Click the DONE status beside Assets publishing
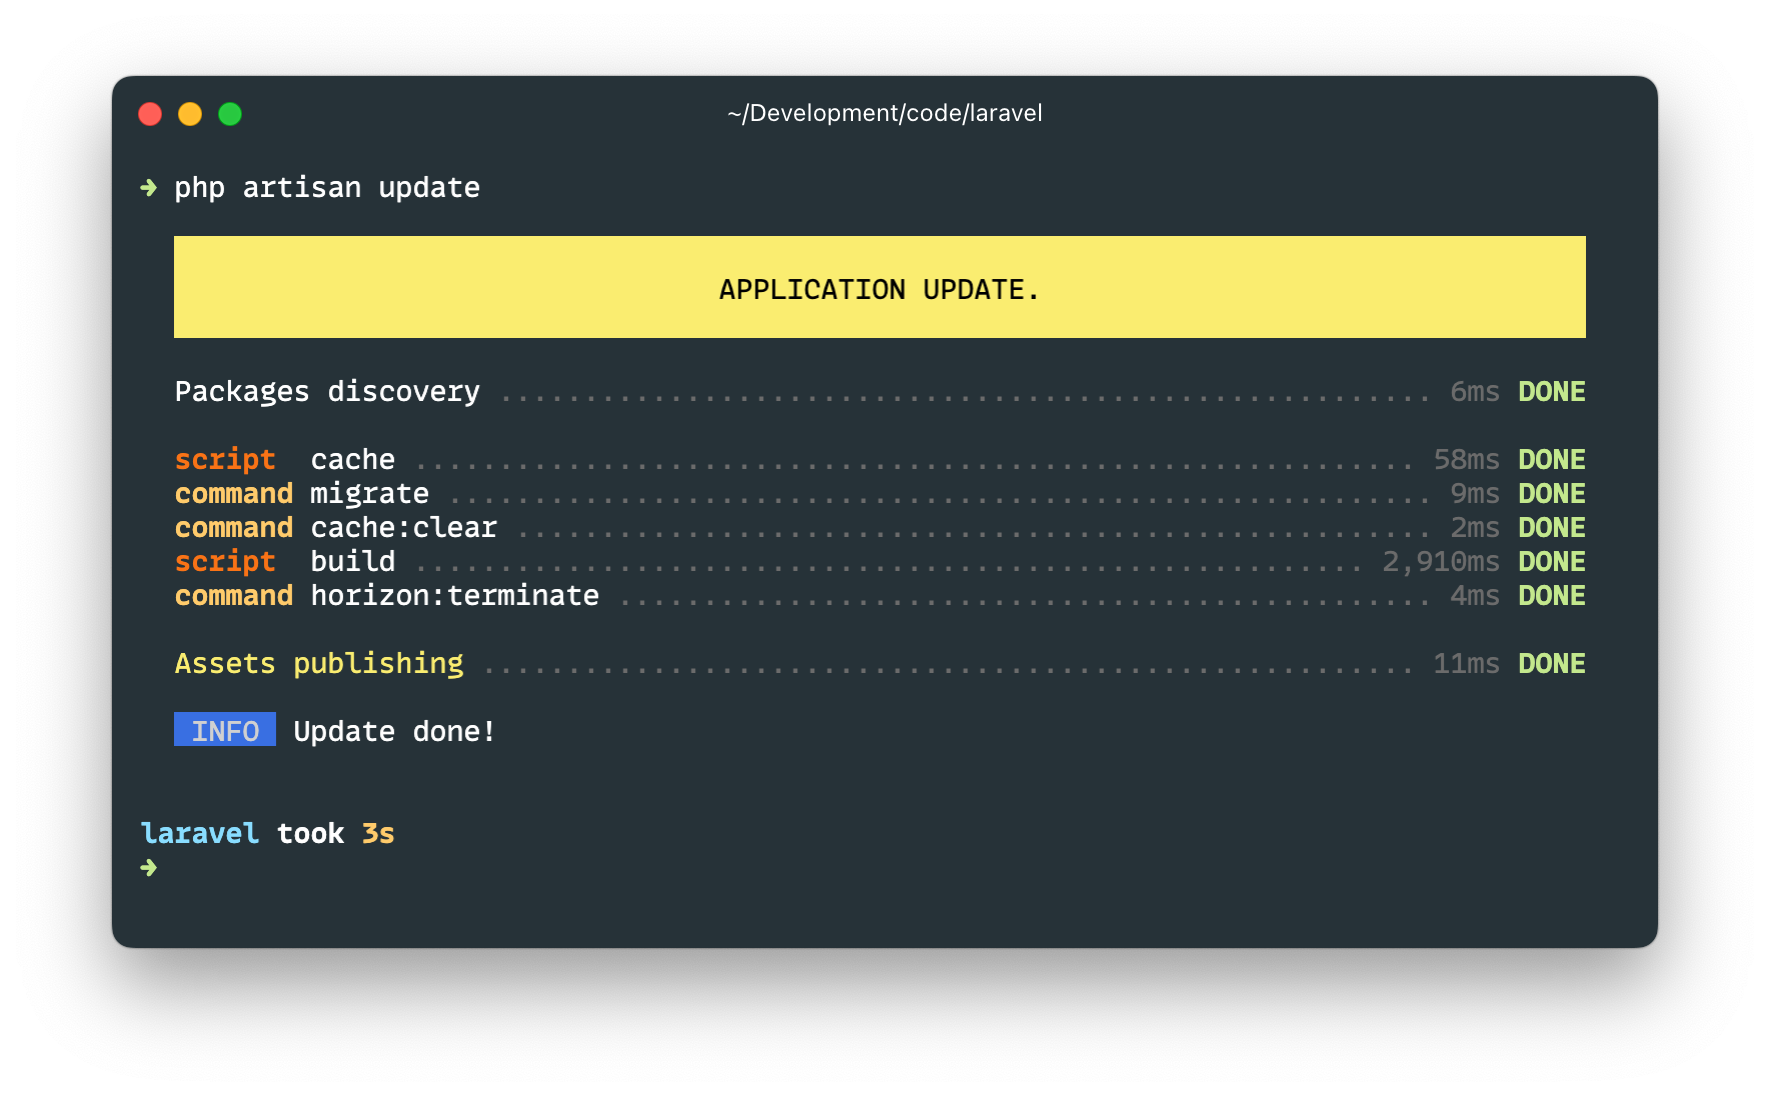1770x1096 pixels. [1551, 663]
